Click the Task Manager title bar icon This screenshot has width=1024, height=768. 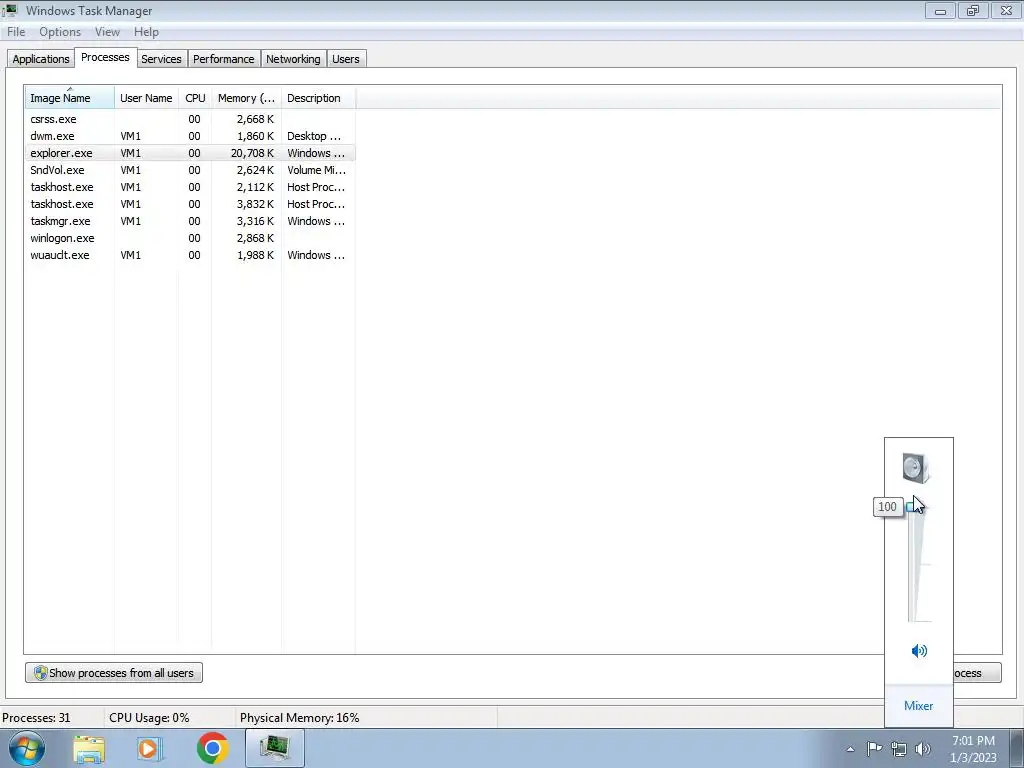pos(10,10)
